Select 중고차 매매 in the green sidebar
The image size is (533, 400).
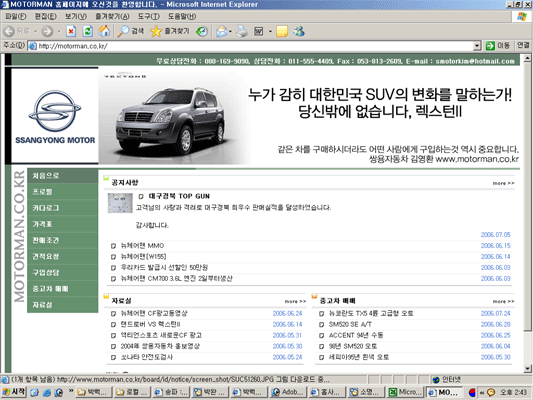(63, 289)
